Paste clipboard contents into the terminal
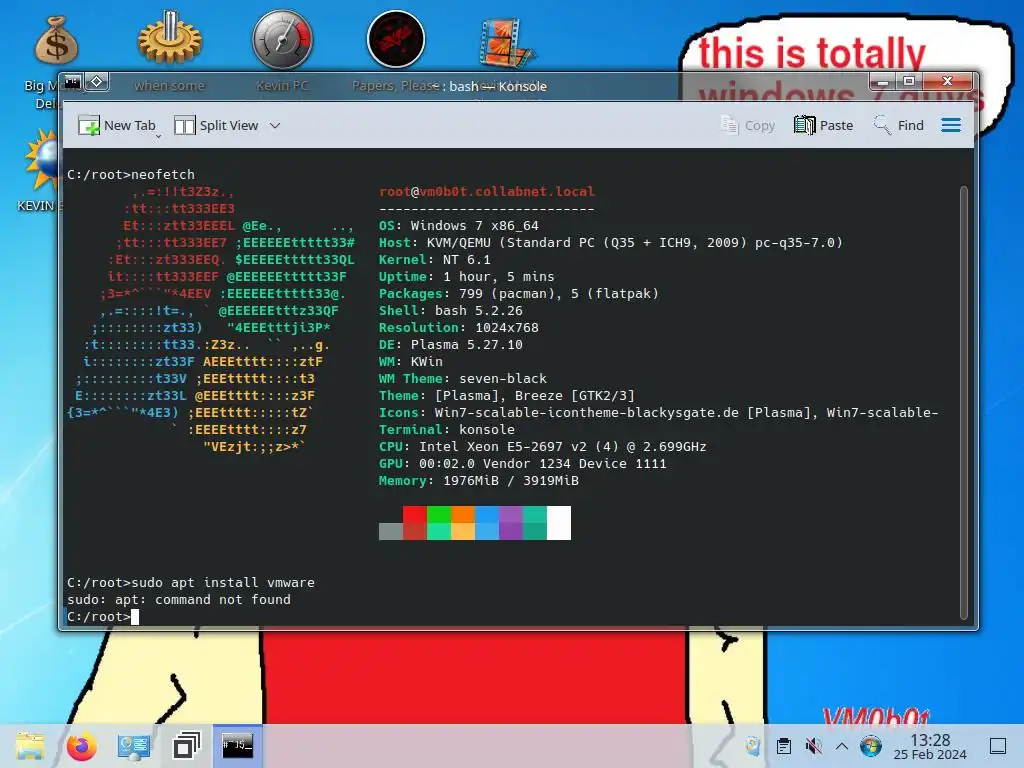 [824, 125]
